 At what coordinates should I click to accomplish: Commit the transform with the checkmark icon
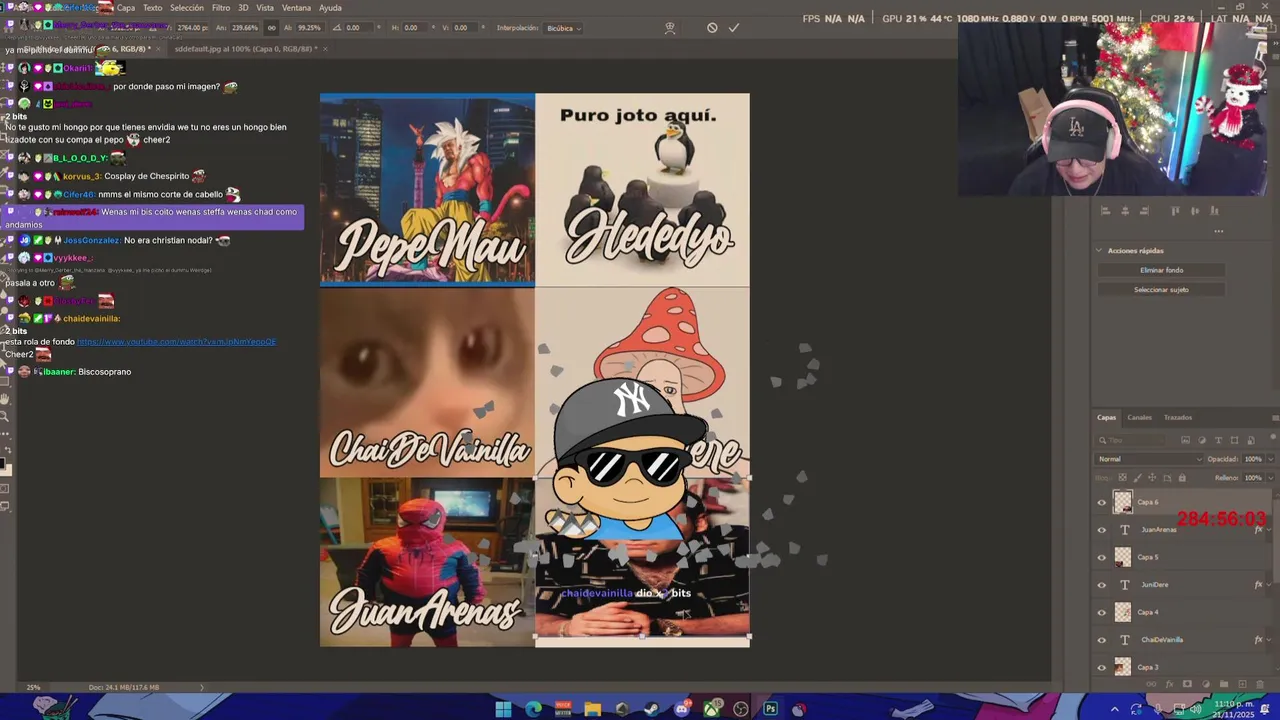[x=734, y=28]
